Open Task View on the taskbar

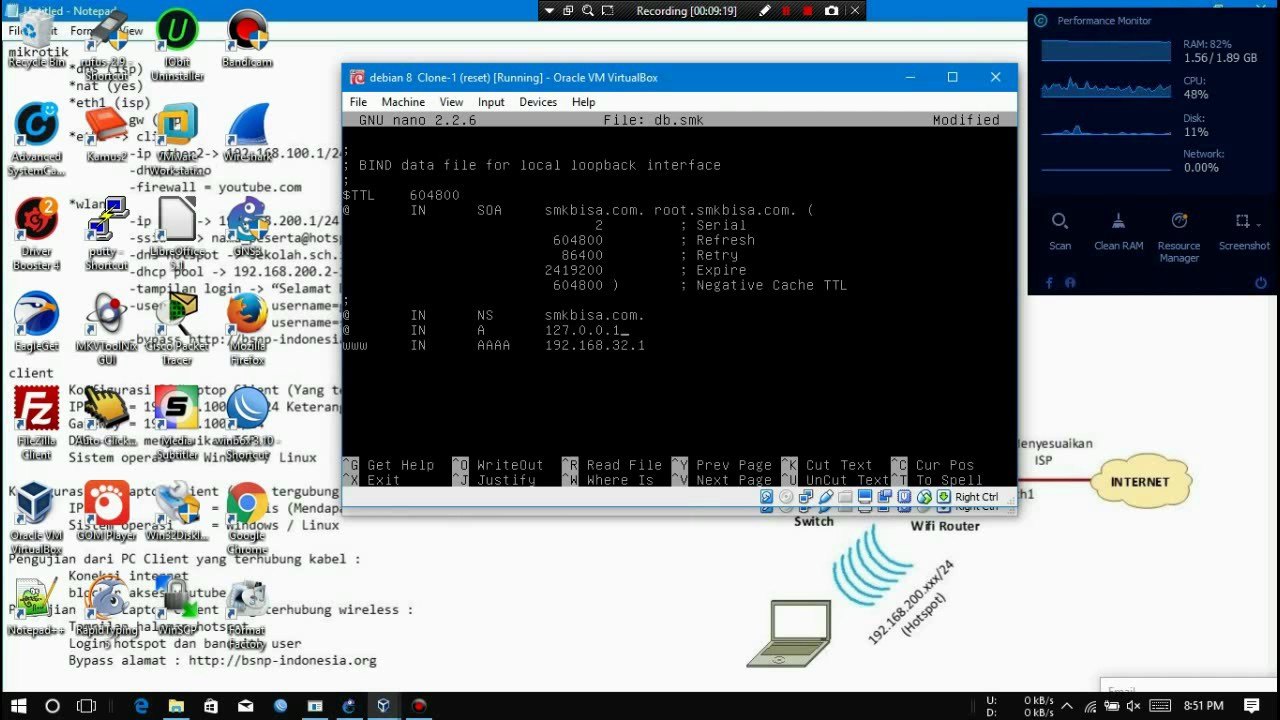(x=86, y=706)
